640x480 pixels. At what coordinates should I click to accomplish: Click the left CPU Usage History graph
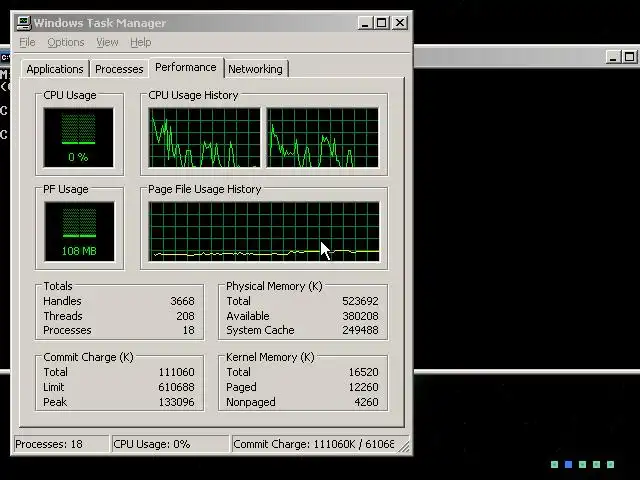pos(204,138)
